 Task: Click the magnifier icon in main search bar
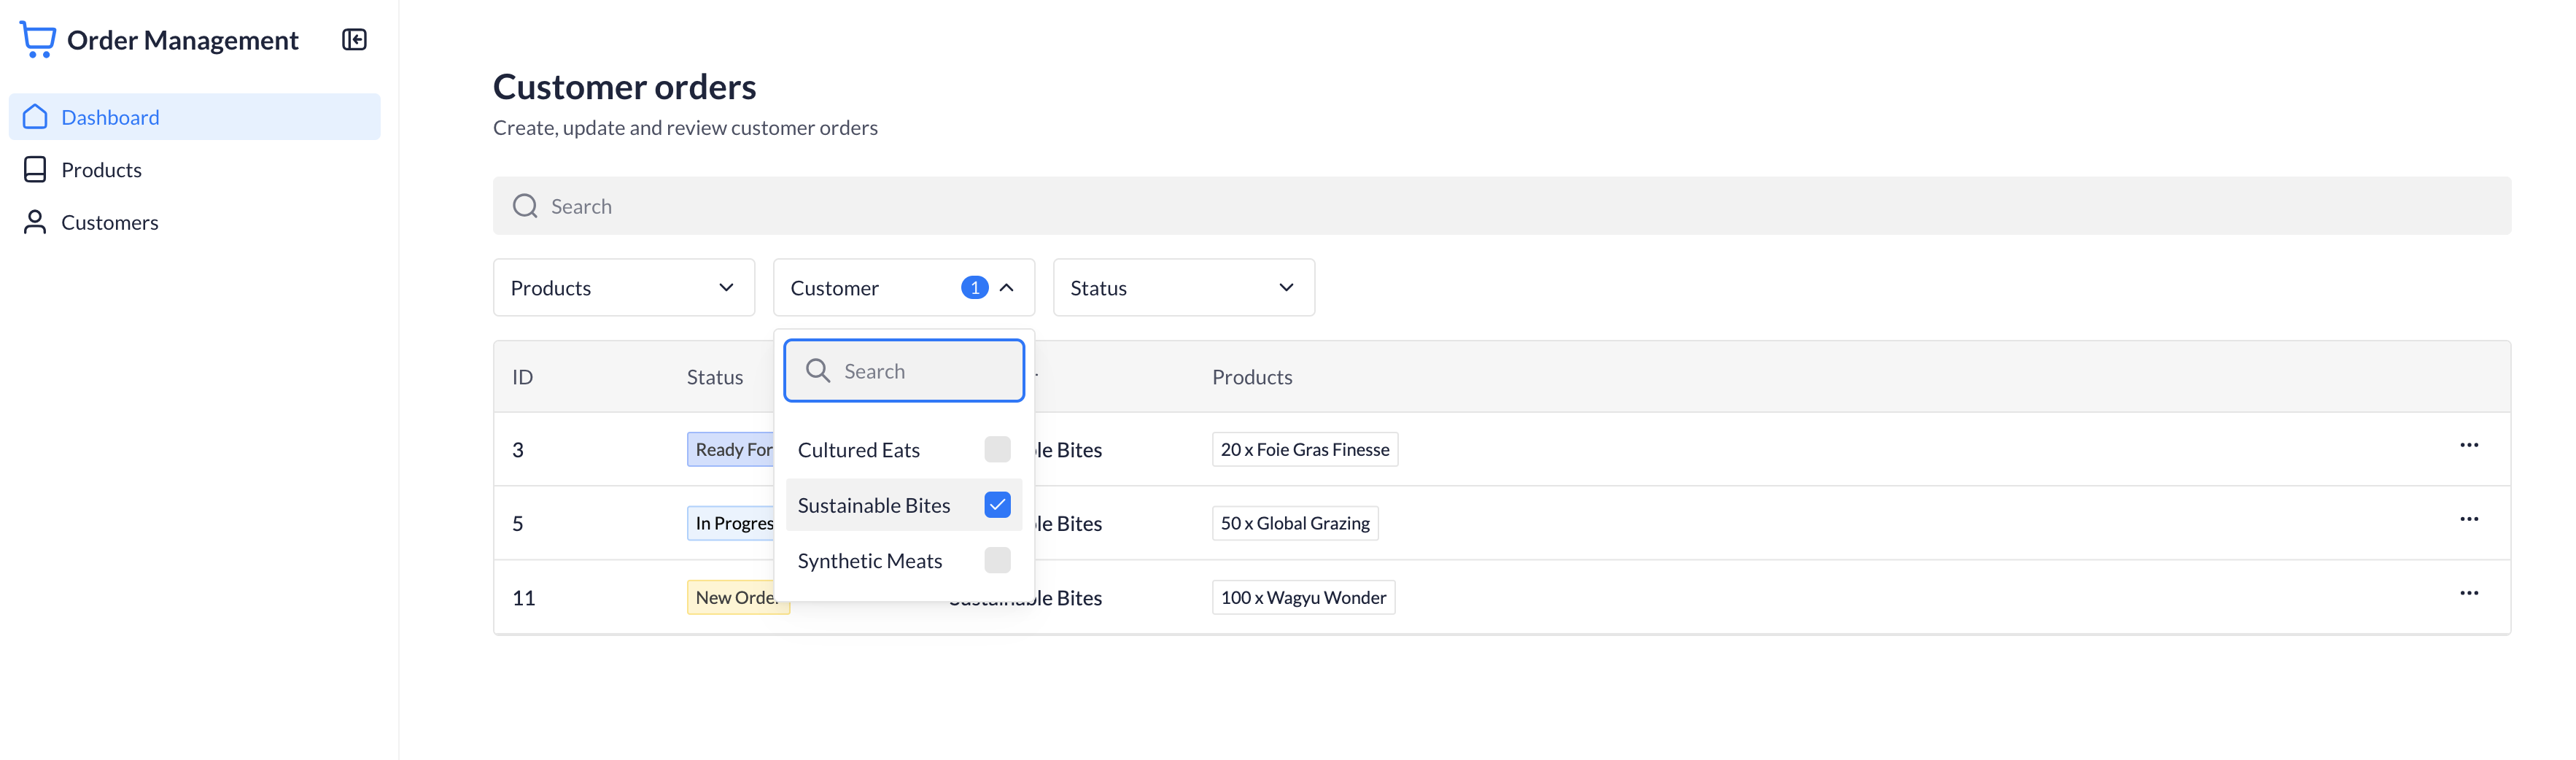click(525, 205)
